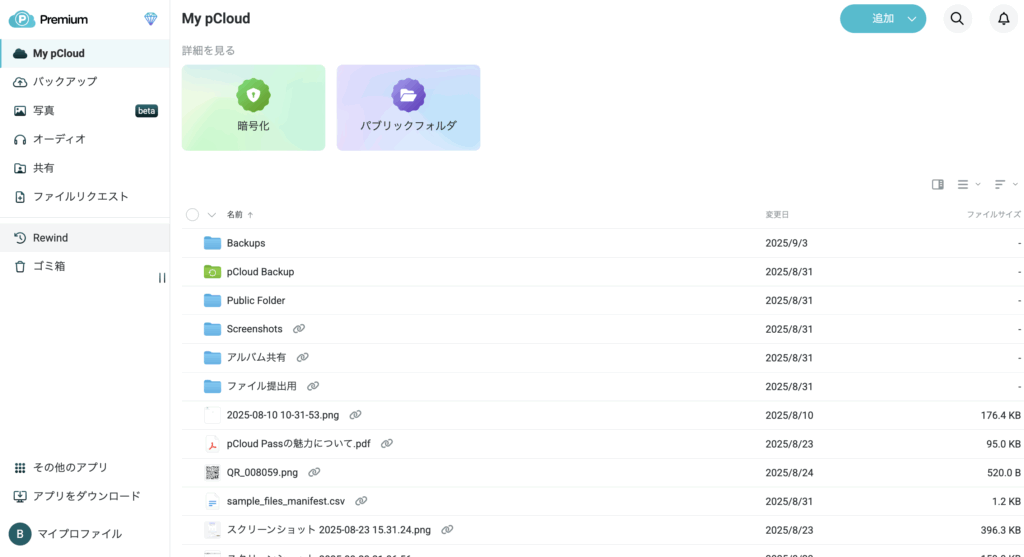1024x557 pixels.
Task: Open バックアップ in the sidebar
Action: coord(85,82)
